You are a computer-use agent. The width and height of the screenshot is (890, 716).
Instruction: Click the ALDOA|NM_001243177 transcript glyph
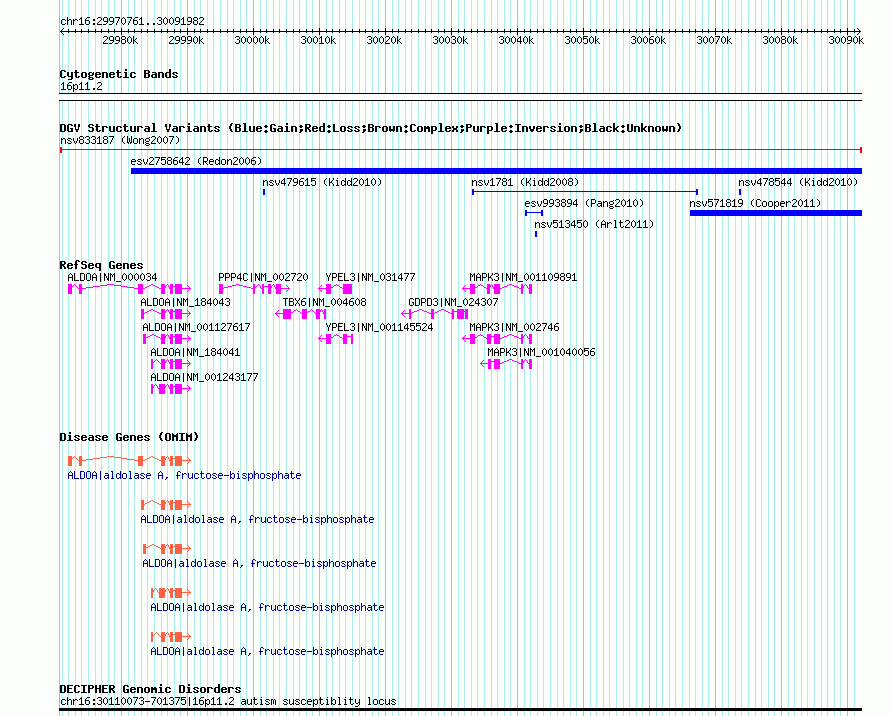pyautogui.click(x=171, y=389)
